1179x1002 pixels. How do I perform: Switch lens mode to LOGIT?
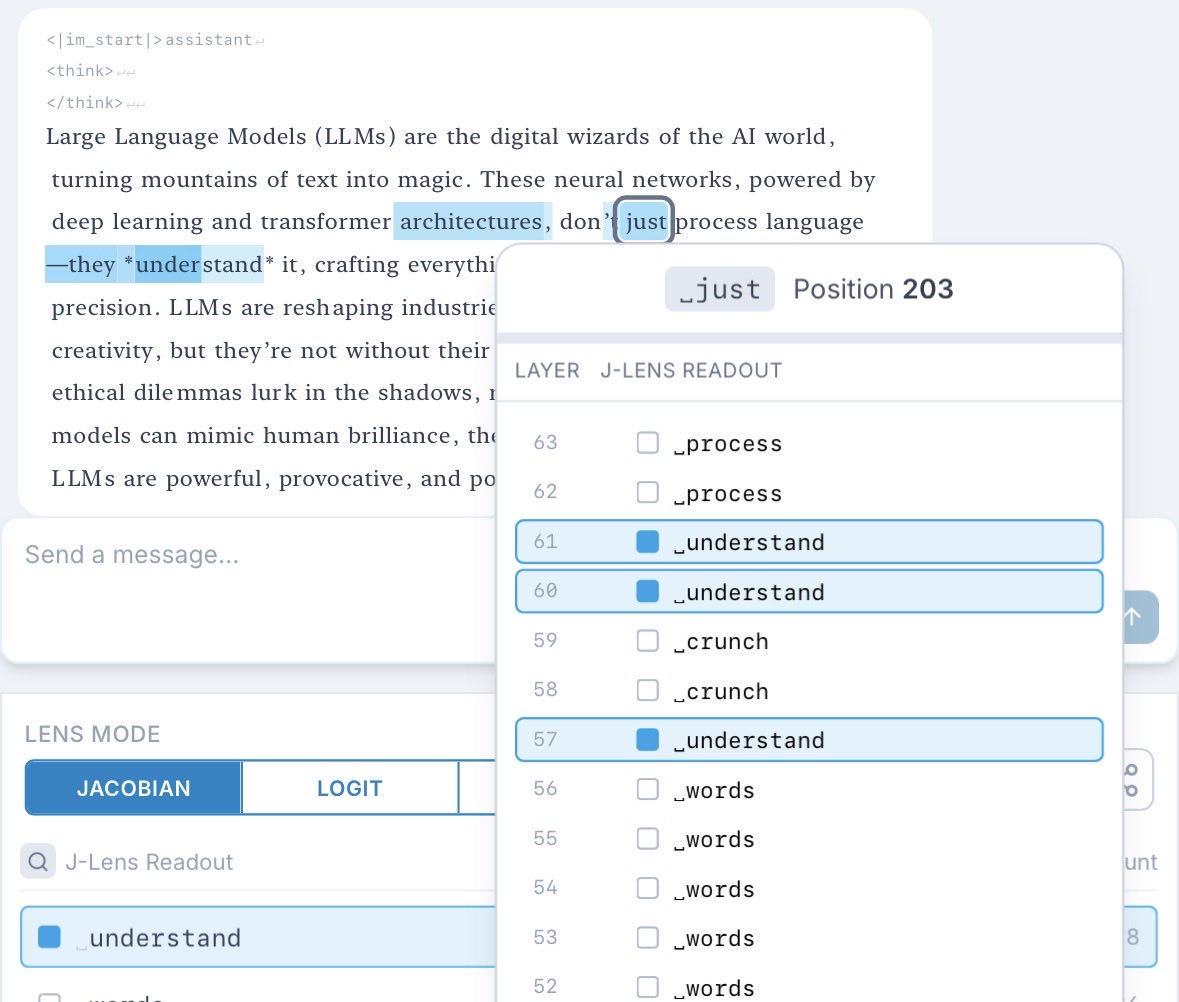click(x=350, y=788)
